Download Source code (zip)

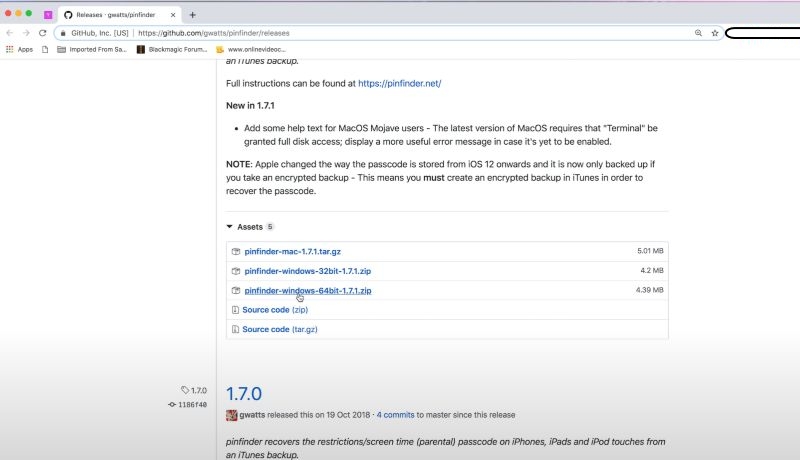click(265, 310)
